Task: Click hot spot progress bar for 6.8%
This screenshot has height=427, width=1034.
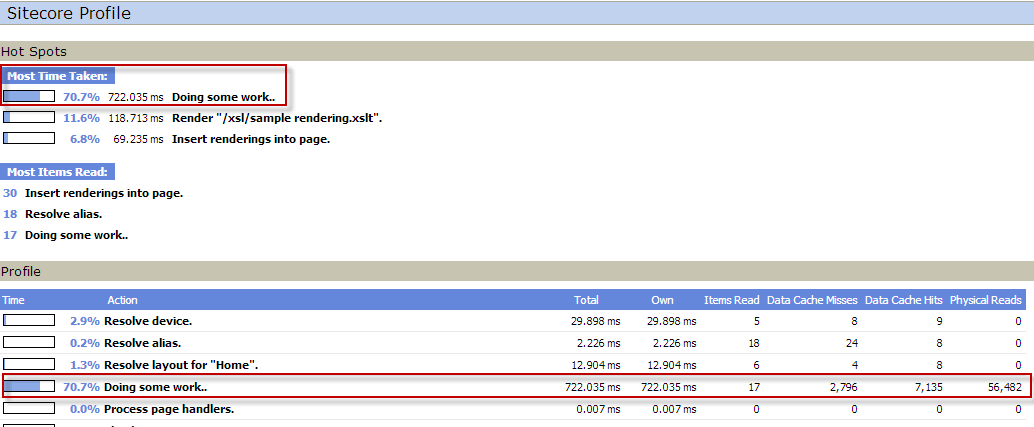Action: click(29, 139)
